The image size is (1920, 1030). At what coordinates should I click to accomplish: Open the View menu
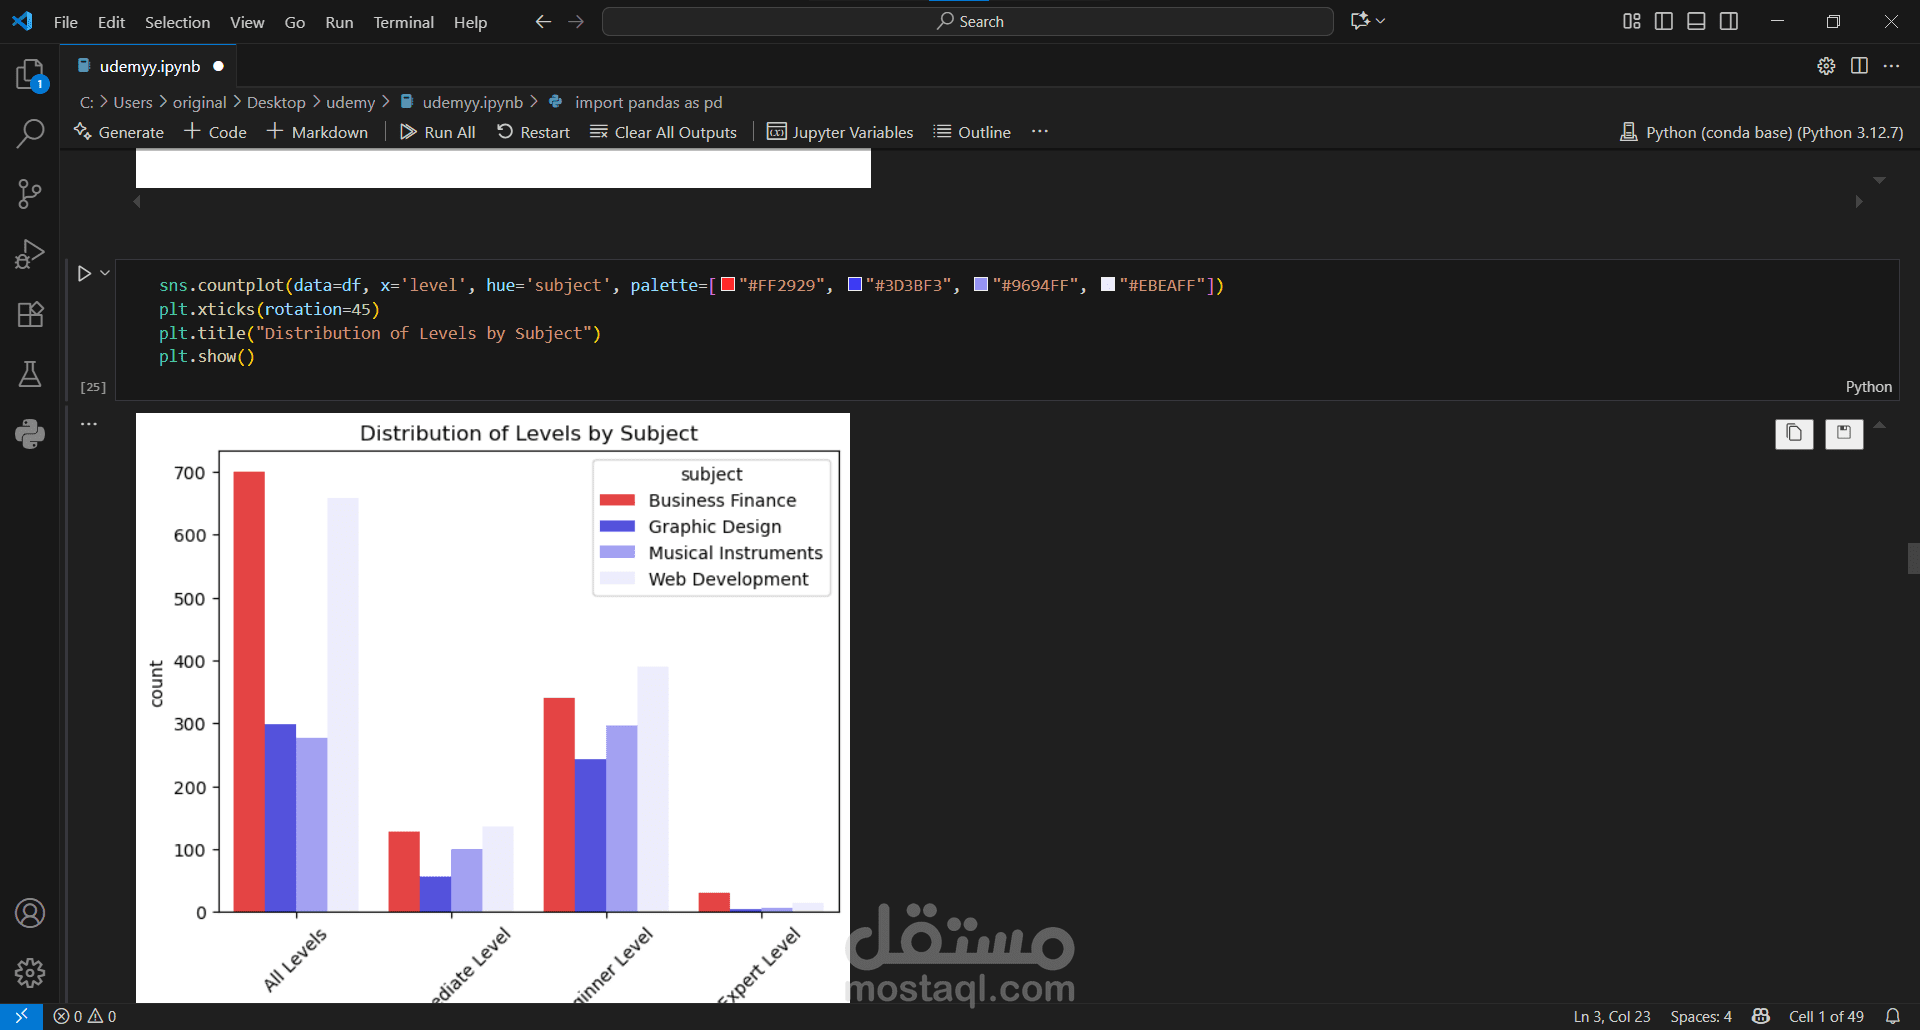pyautogui.click(x=247, y=22)
